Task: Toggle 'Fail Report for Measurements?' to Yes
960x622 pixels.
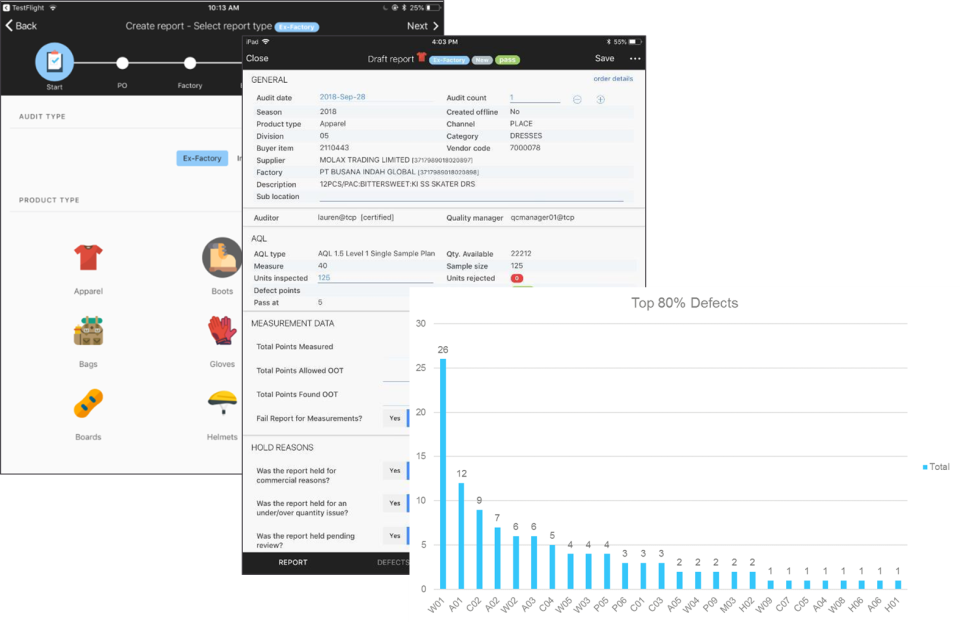Action: [x=395, y=418]
